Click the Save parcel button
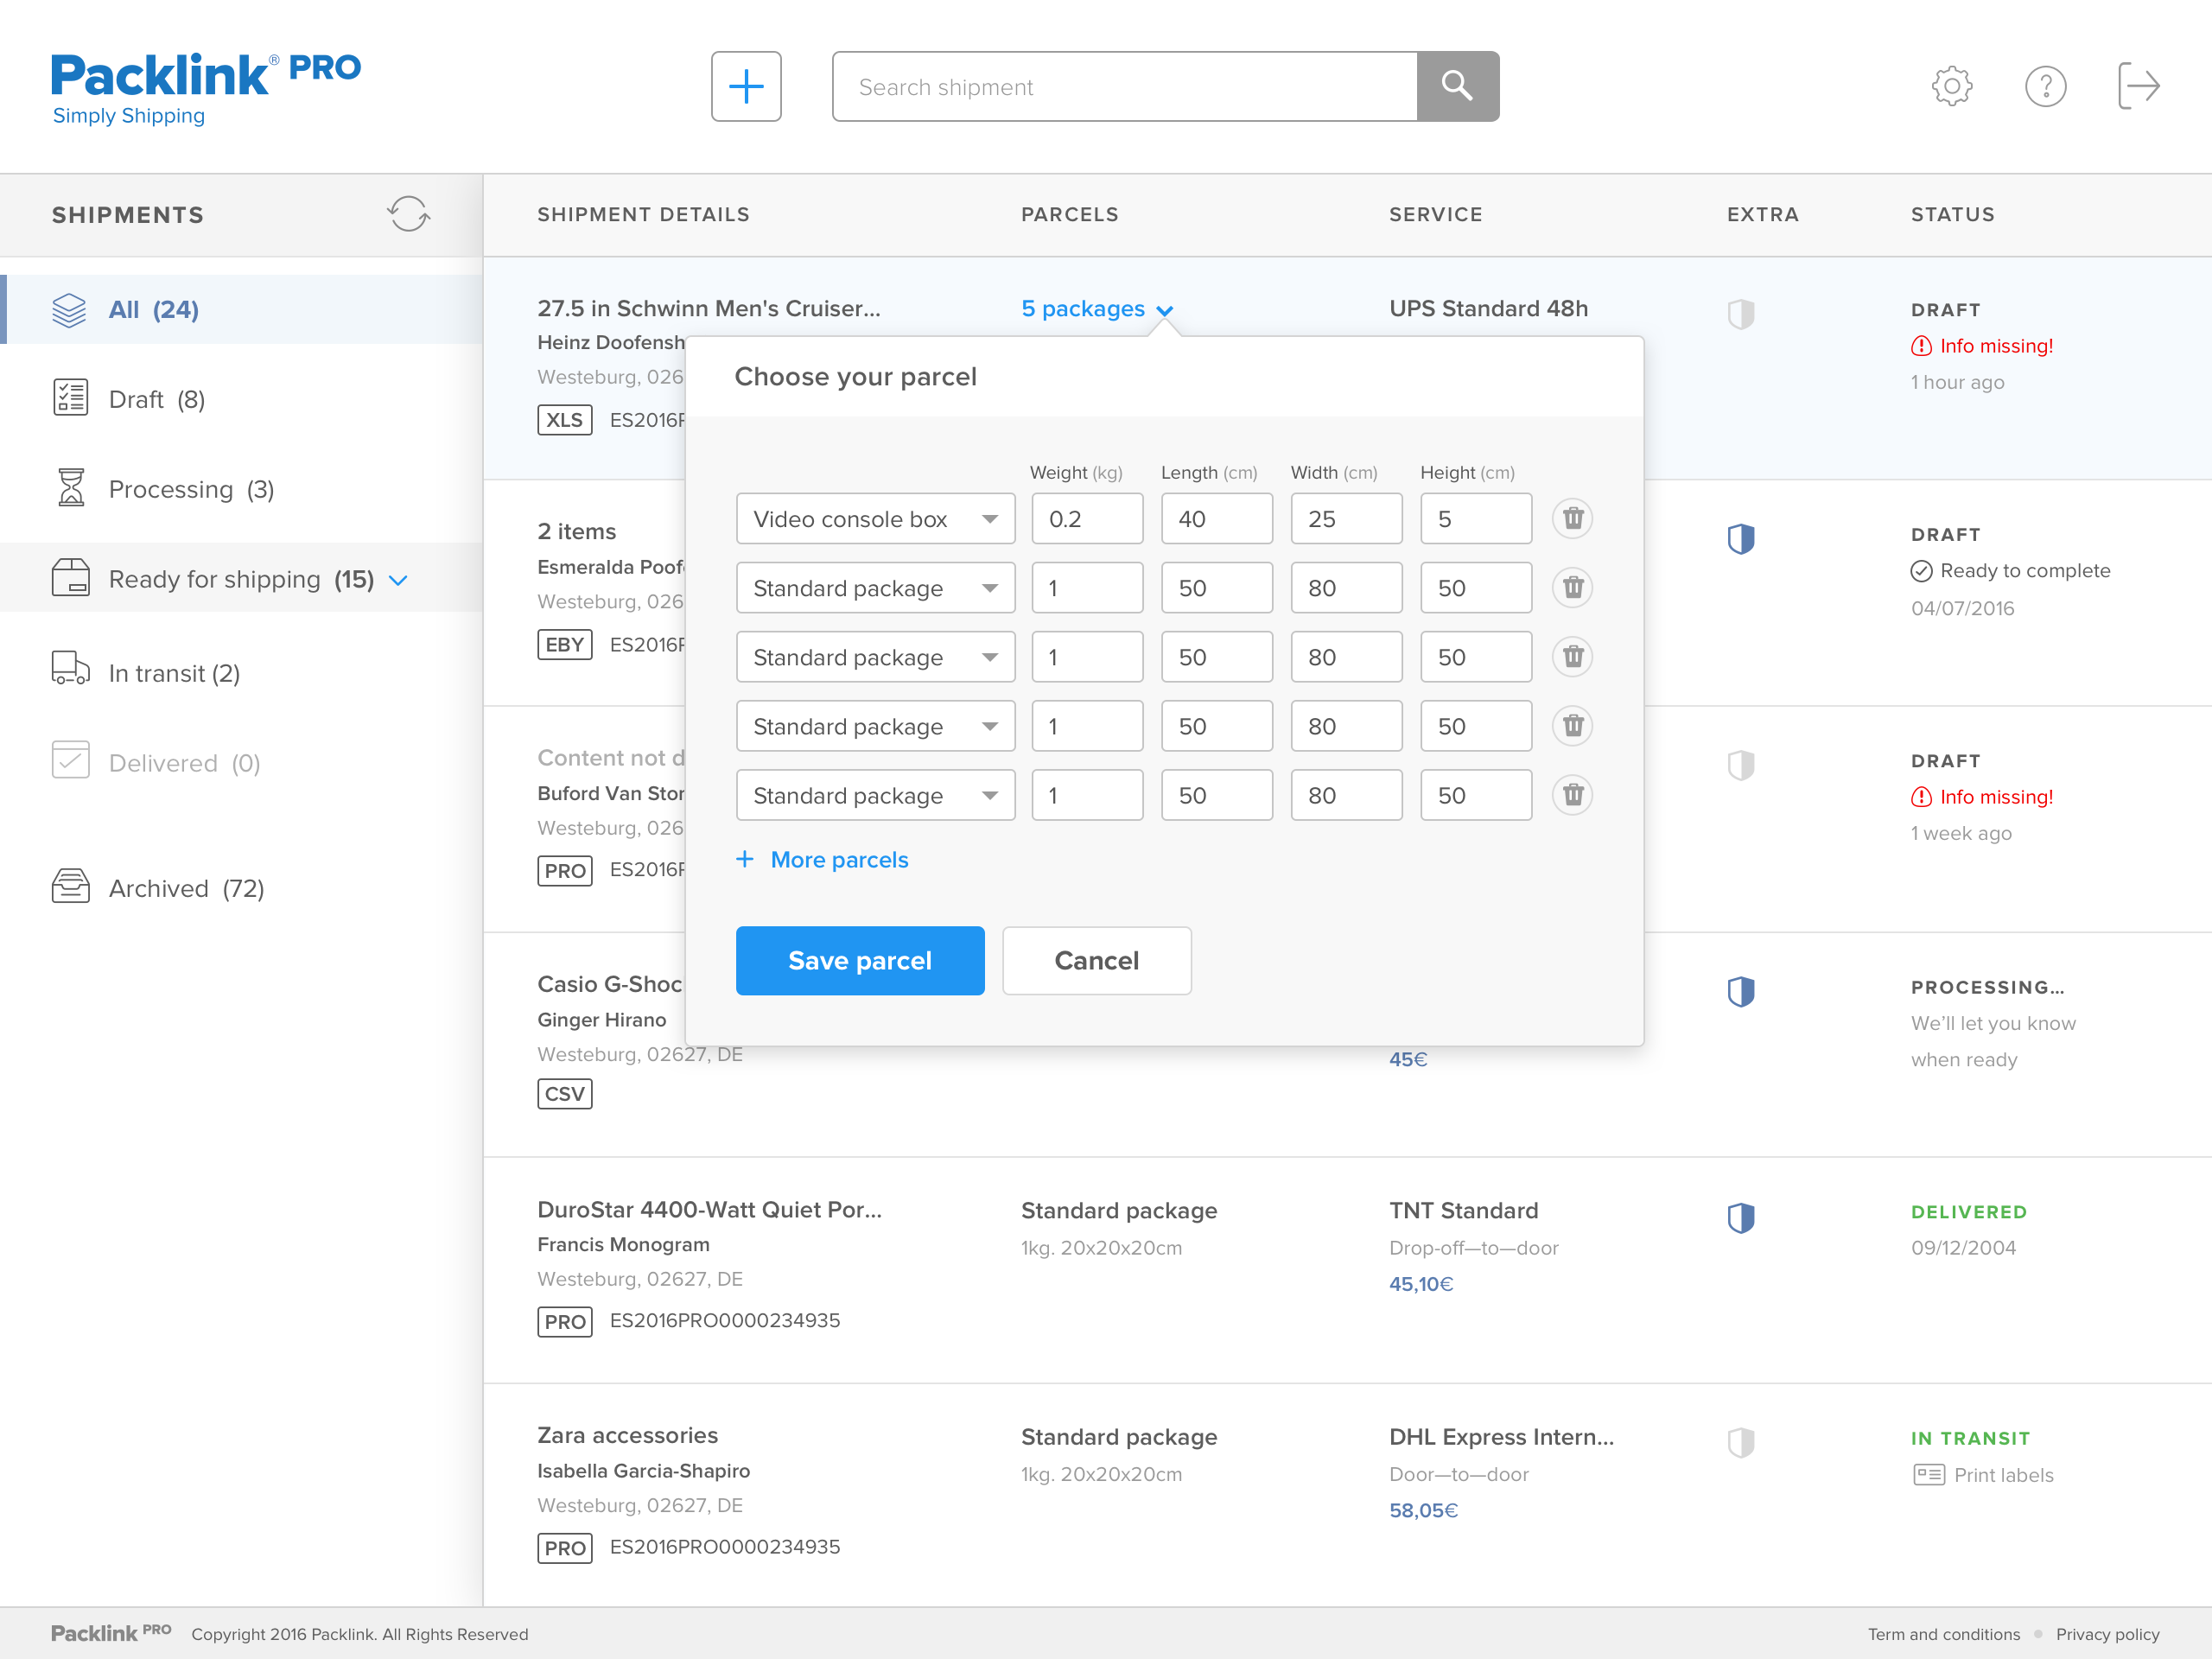2212x1659 pixels. pos(859,960)
